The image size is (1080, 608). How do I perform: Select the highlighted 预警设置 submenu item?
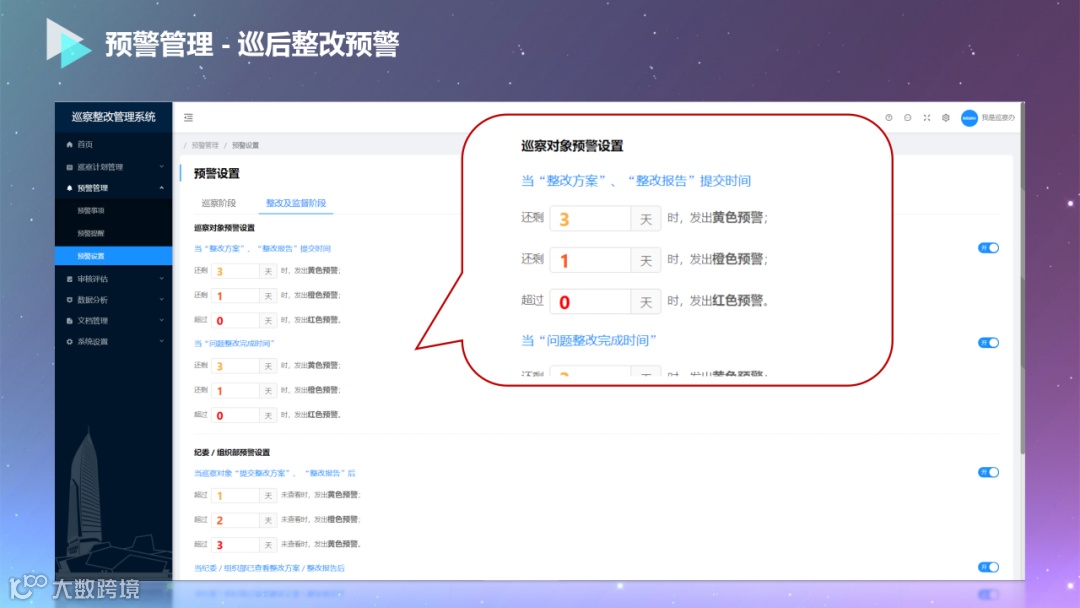pos(114,255)
